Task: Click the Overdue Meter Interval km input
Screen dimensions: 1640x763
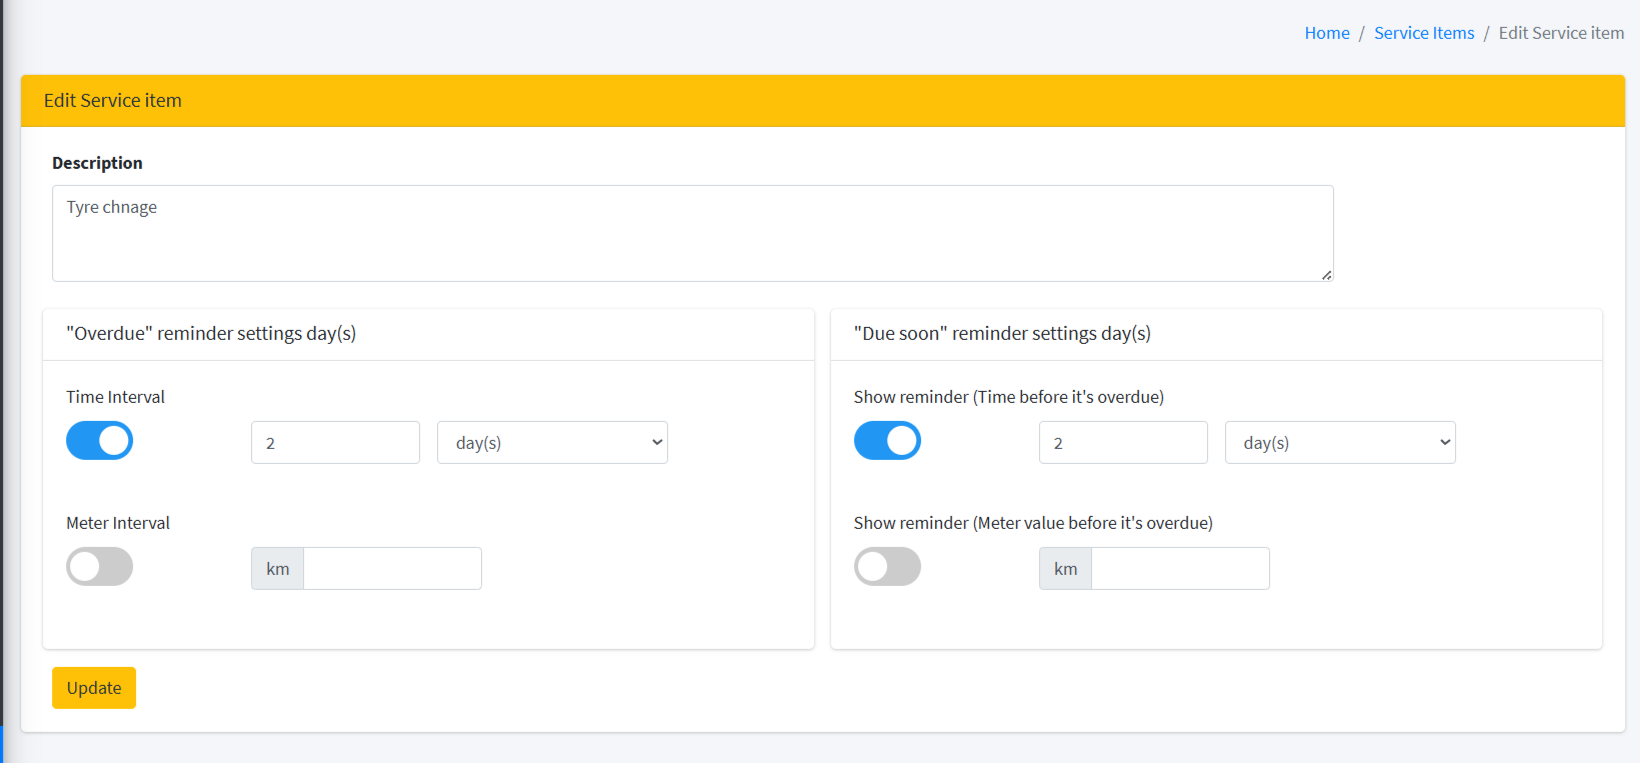Action: (x=392, y=569)
